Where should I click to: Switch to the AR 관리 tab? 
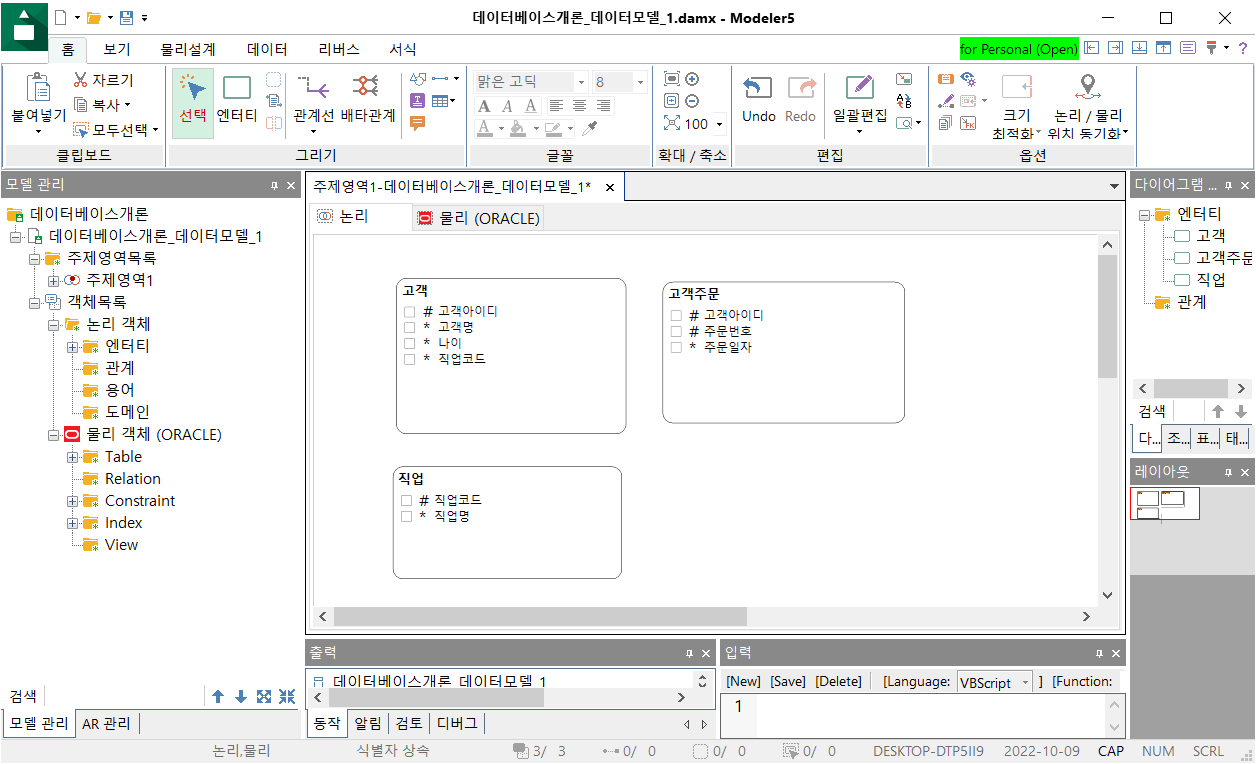pyautogui.click(x=107, y=723)
